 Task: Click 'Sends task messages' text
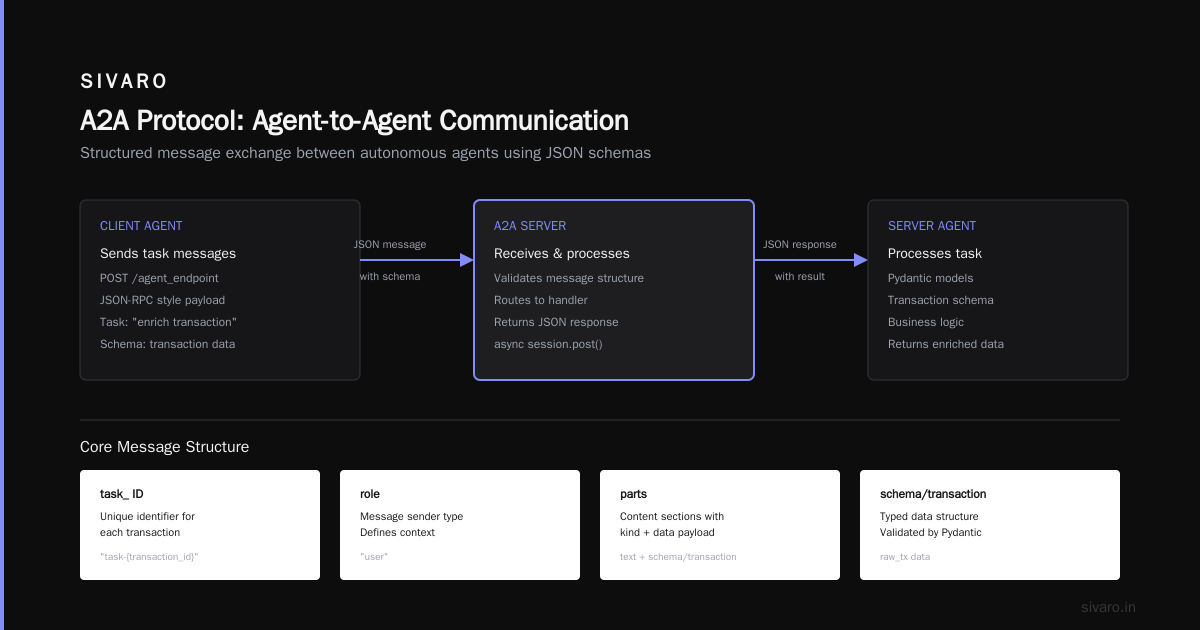click(x=168, y=253)
